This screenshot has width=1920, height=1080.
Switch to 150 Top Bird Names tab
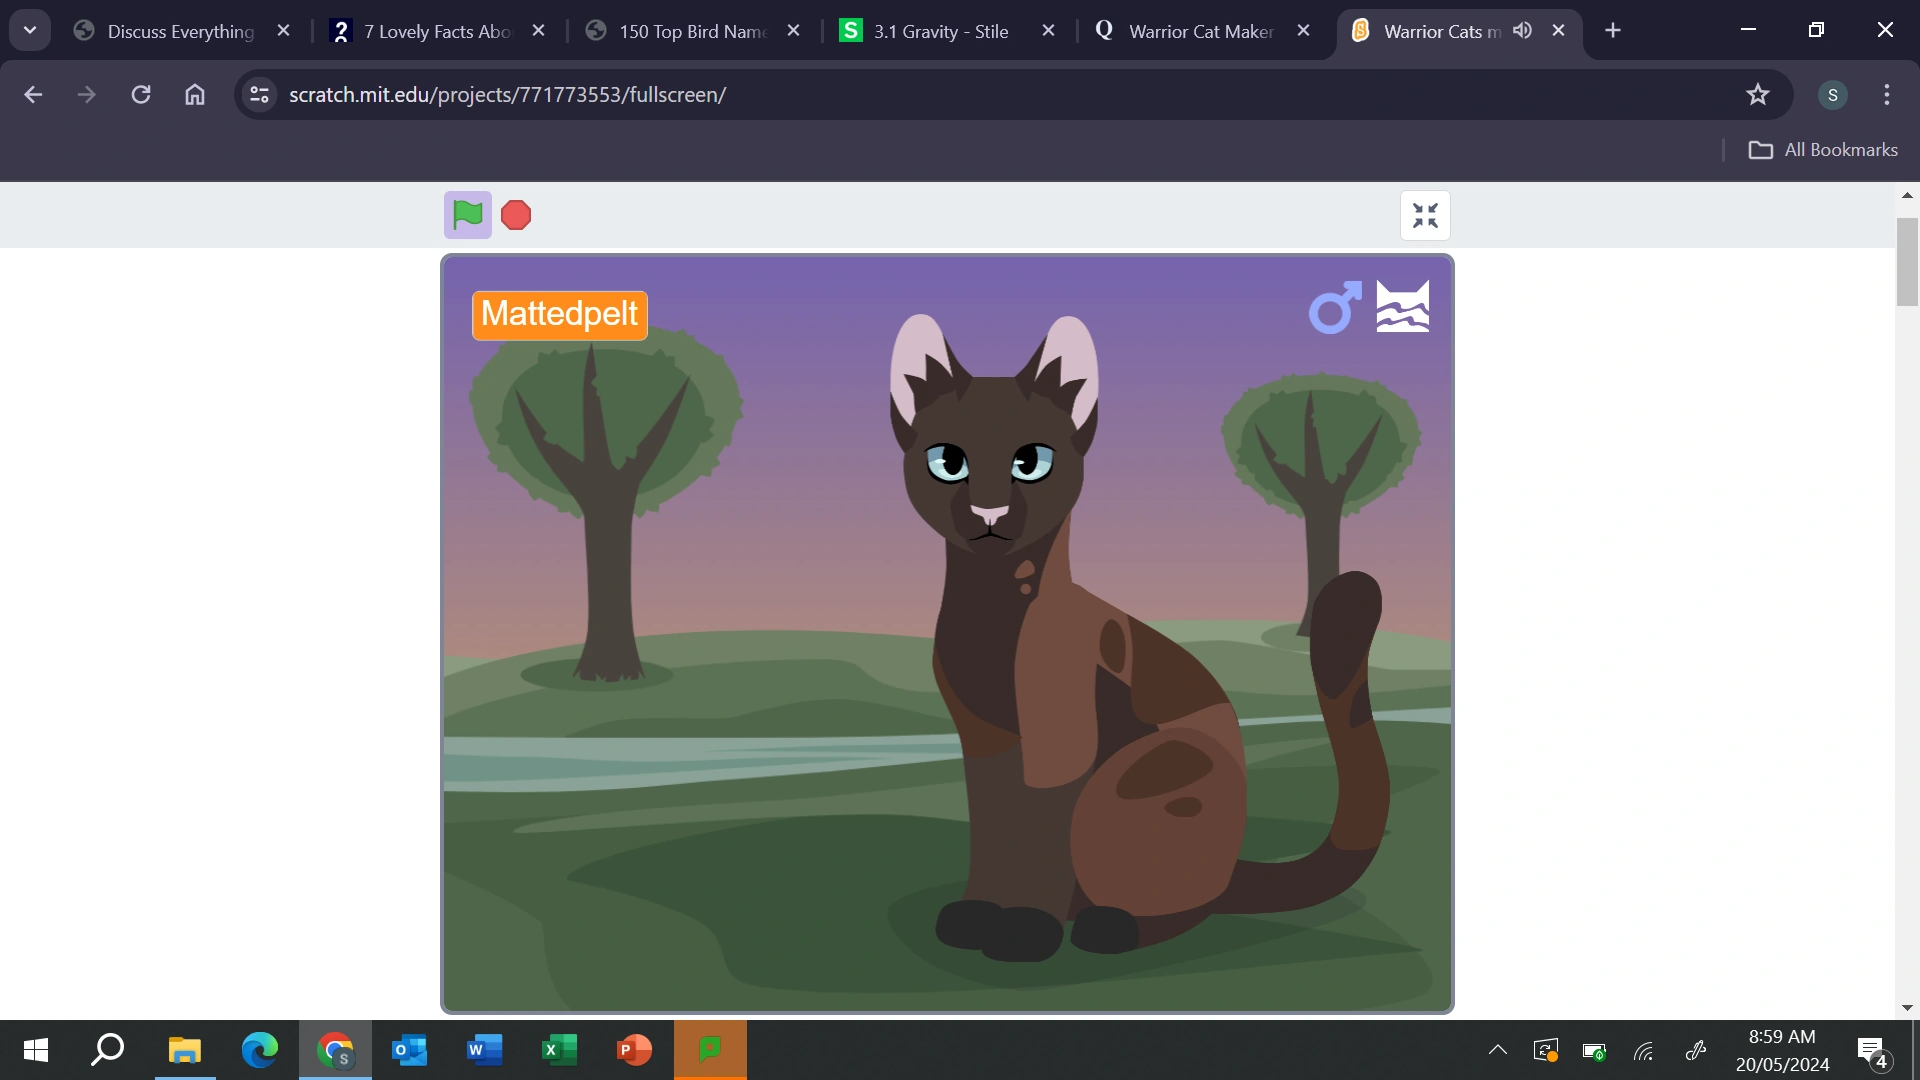coord(692,31)
